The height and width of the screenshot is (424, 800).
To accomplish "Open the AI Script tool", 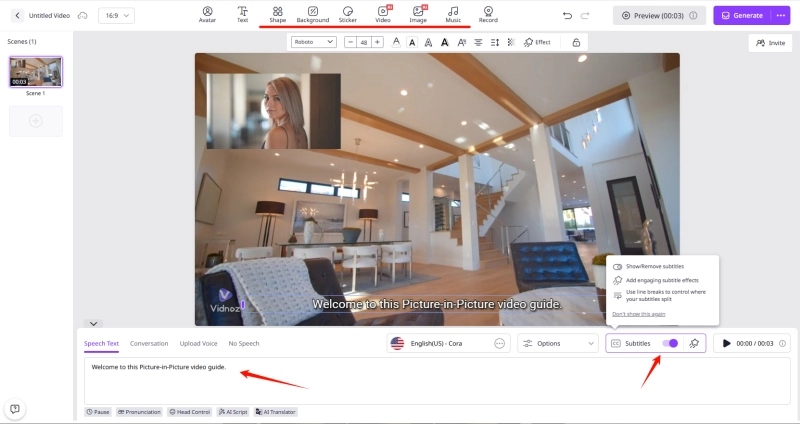I will pos(233,412).
